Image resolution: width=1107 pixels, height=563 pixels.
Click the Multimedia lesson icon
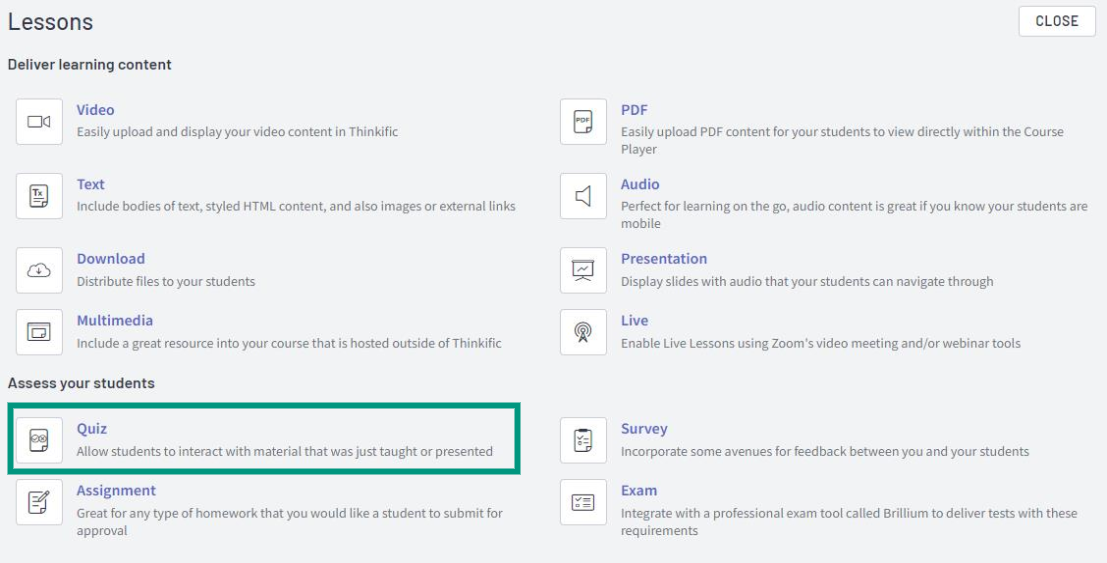coord(39,332)
